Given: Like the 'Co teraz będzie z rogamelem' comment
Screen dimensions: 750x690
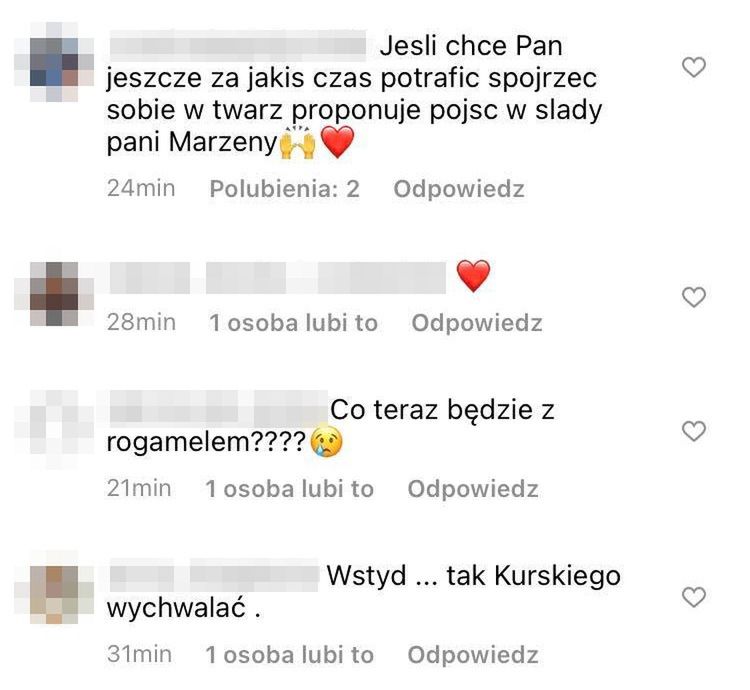Looking at the screenshot, I should (x=694, y=431).
